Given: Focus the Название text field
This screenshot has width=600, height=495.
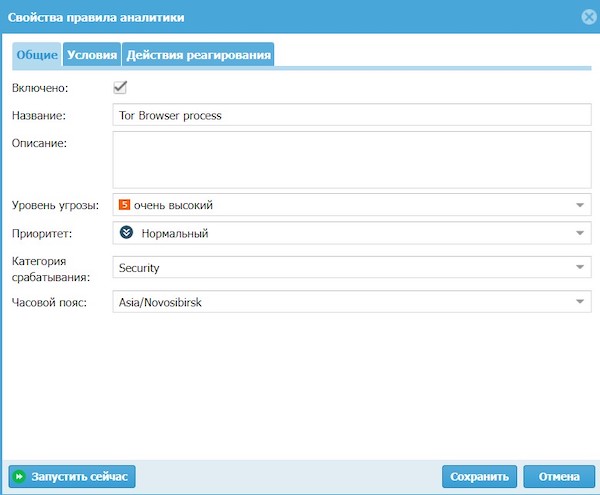Looking at the screenshot, I should (350, 115).
